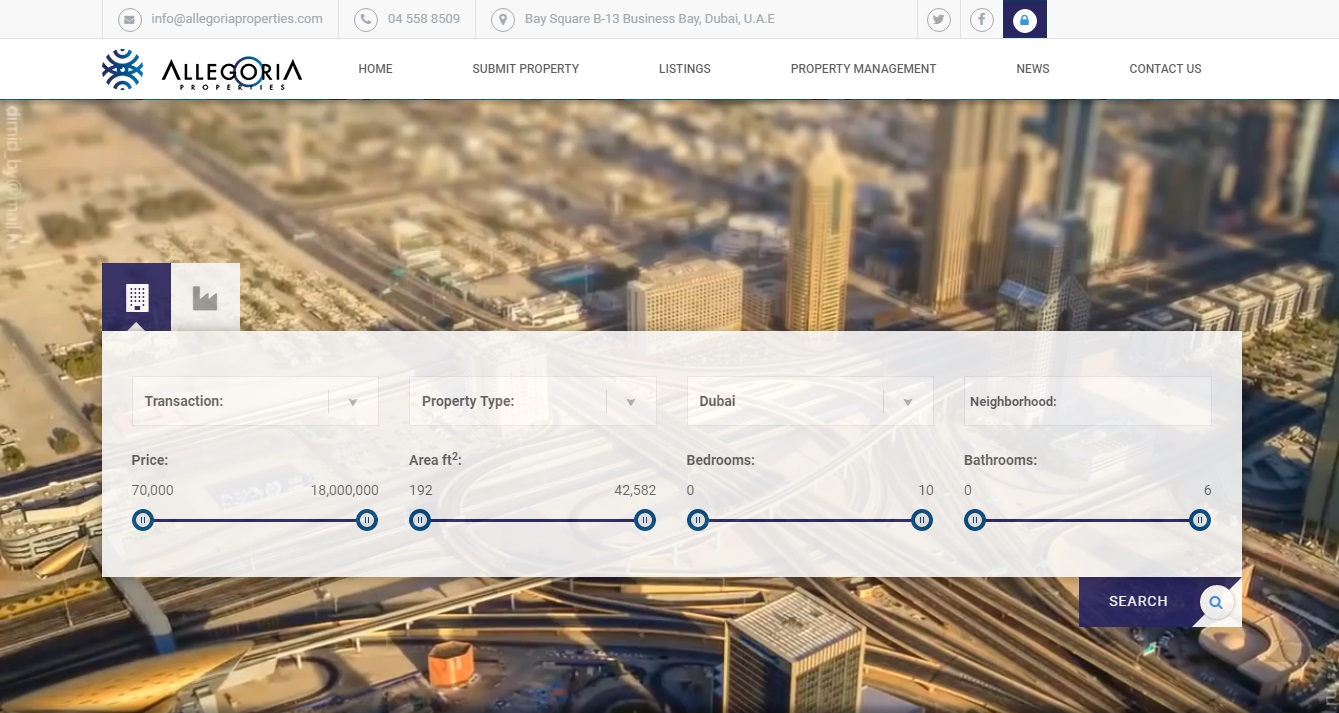Expand the Dubai city dropdown
The width and height of the screenshot is (1339, 713).
[809, 401]
